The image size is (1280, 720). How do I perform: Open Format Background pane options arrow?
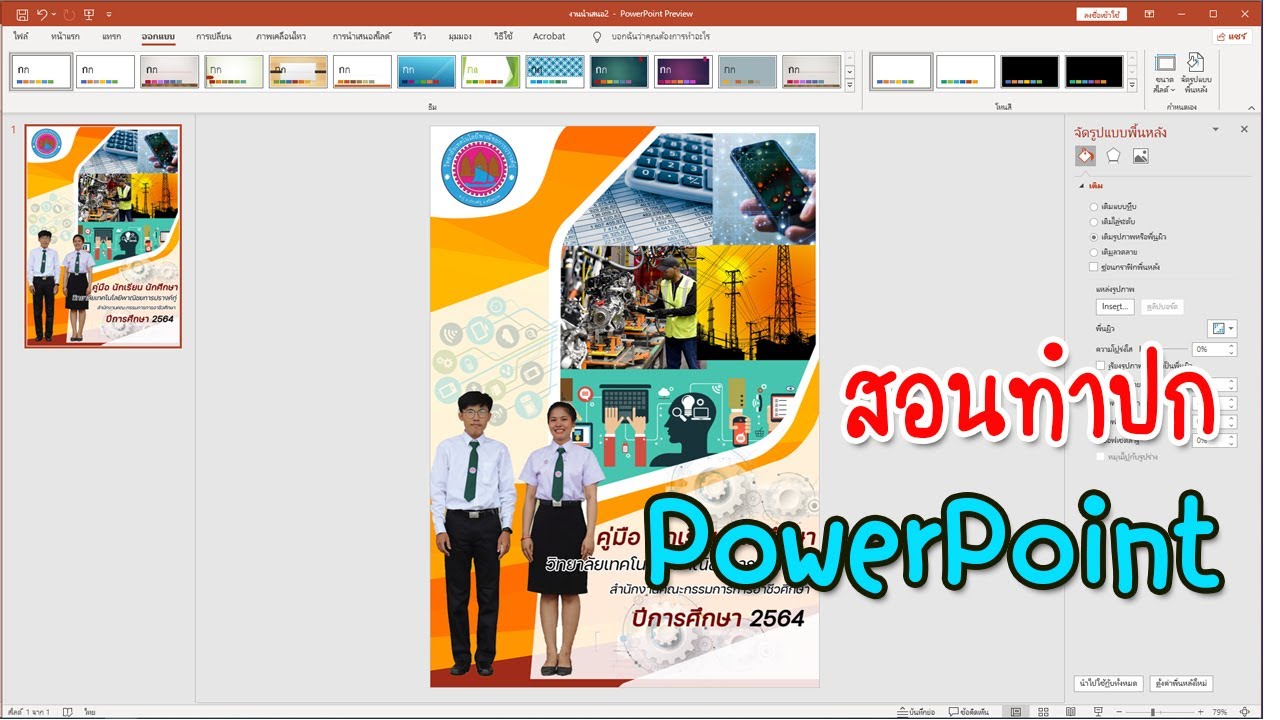tap(1215, 129)
